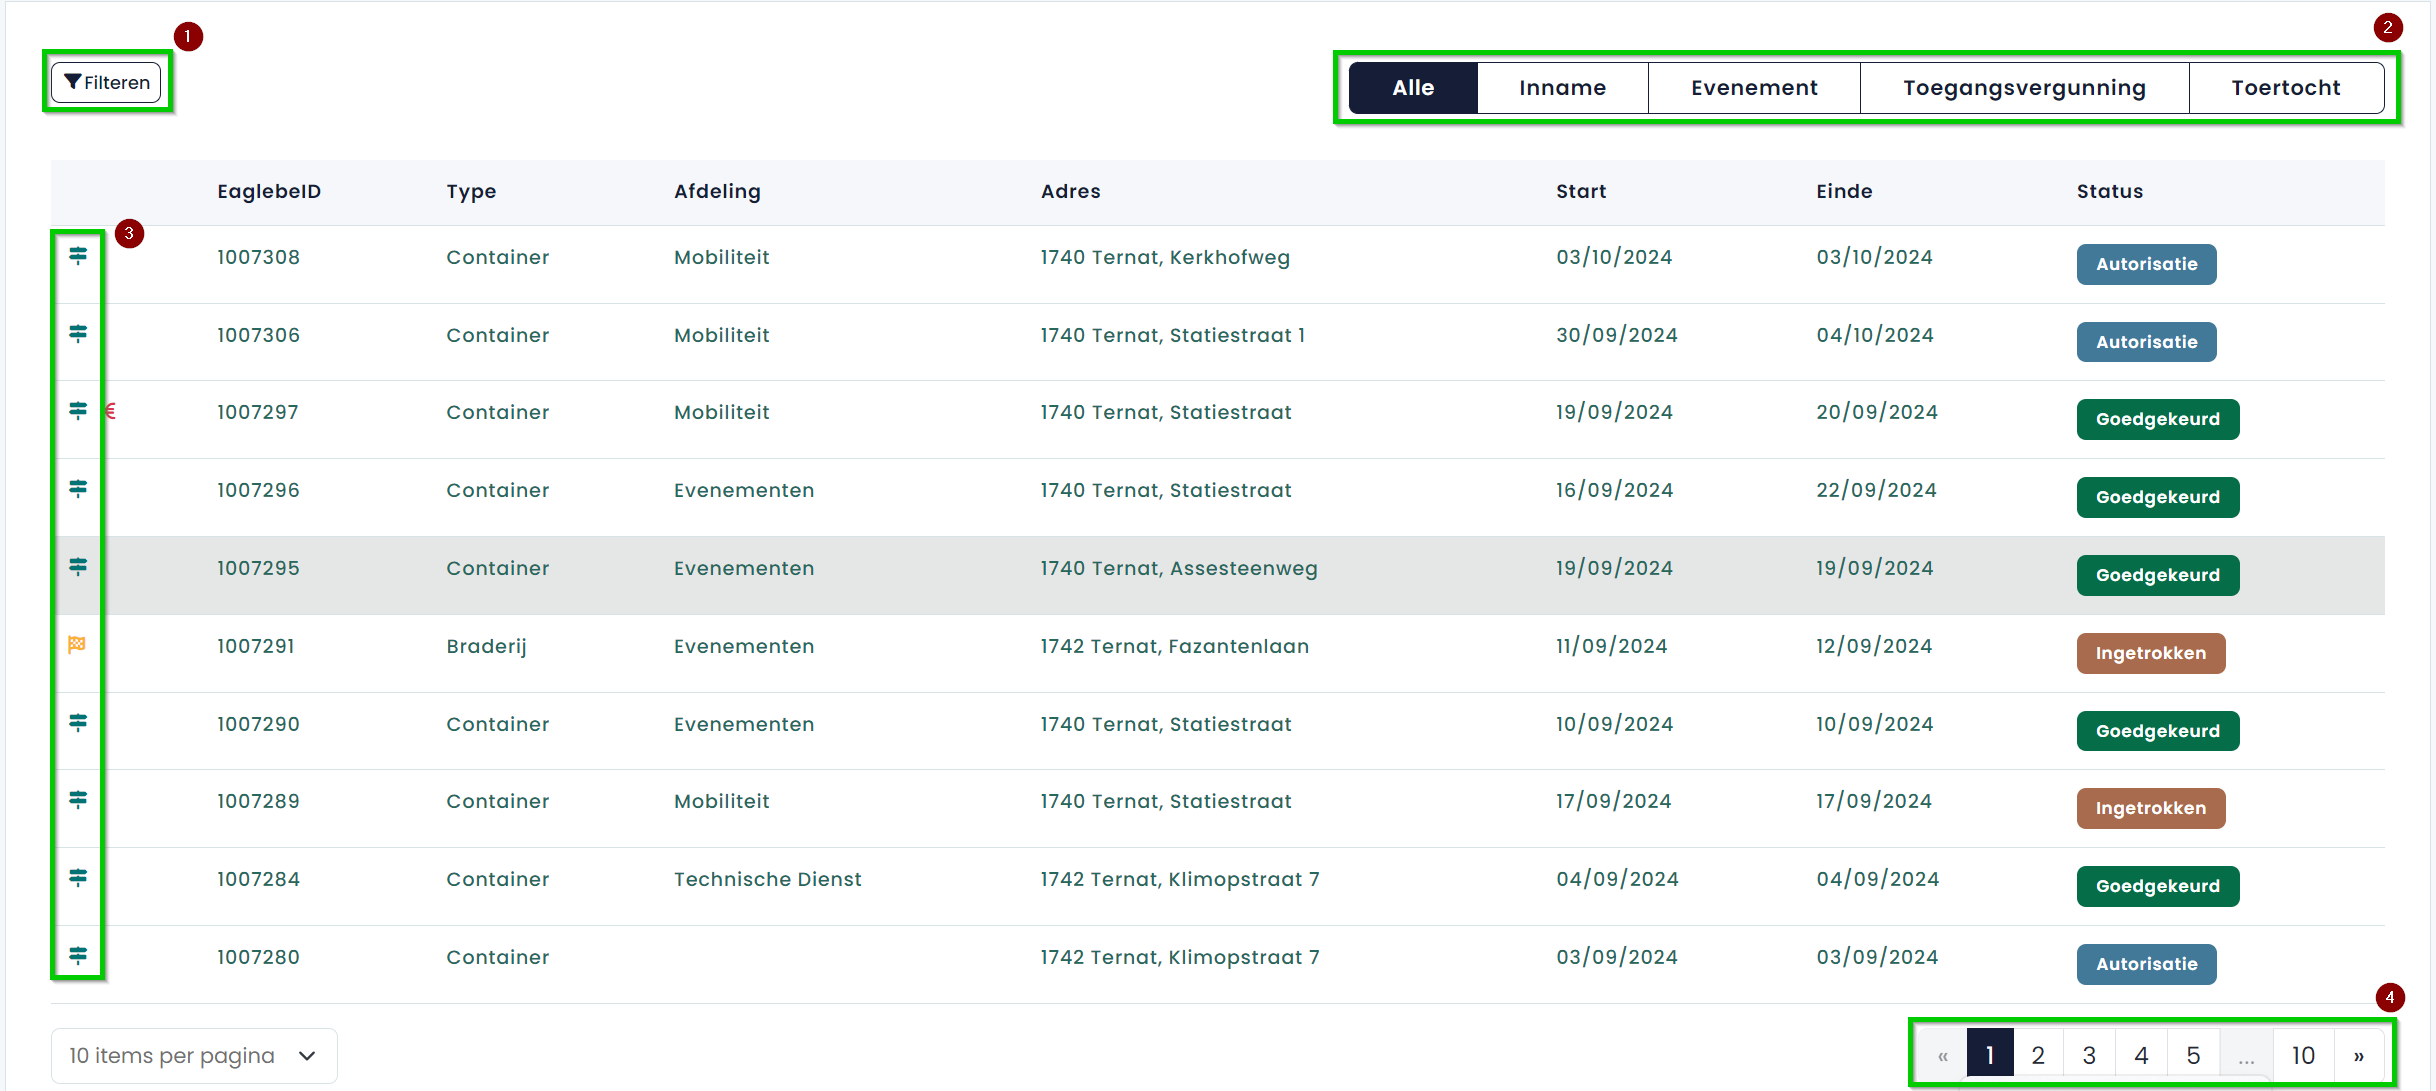Expand the 10 items per pagina dropdown

click(x=193, y=1056)
